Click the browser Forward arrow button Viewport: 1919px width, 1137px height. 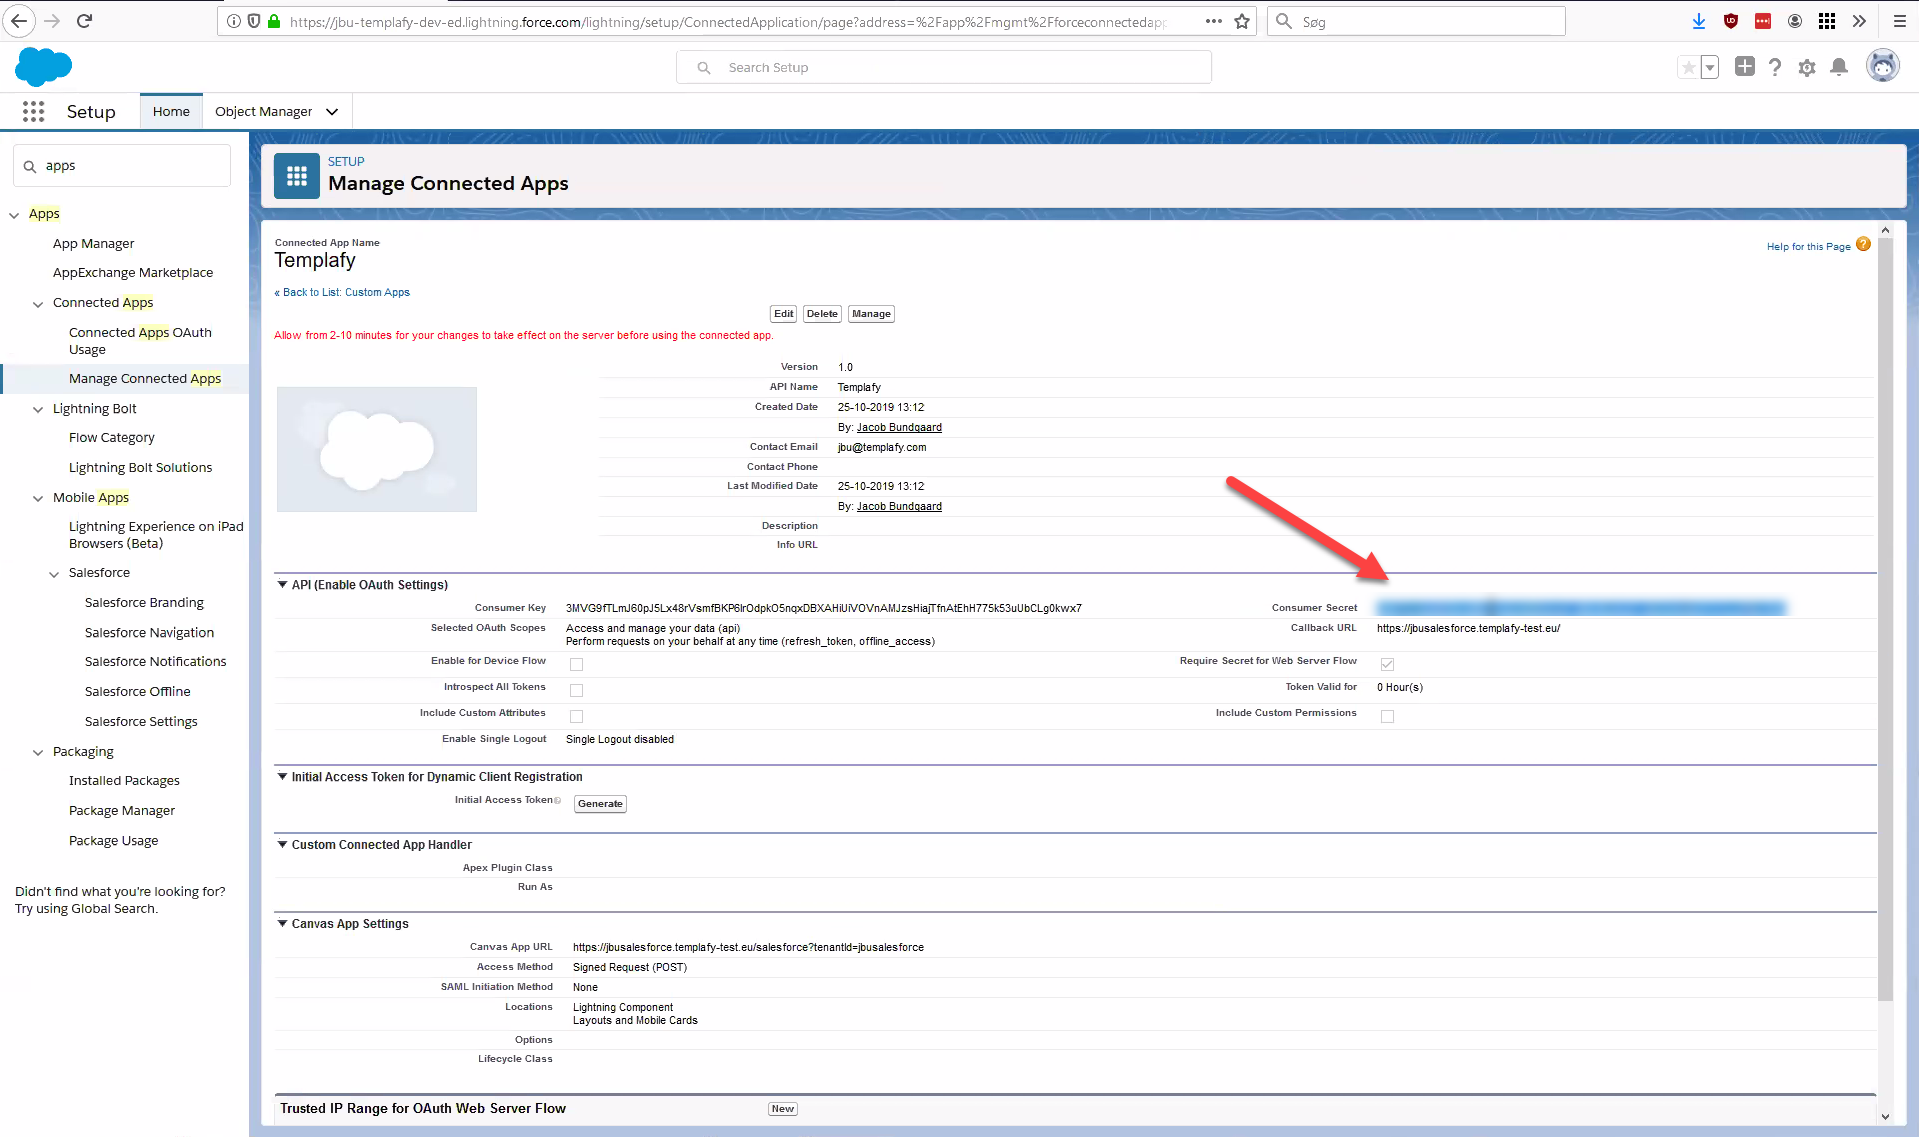tap(52, 21)
